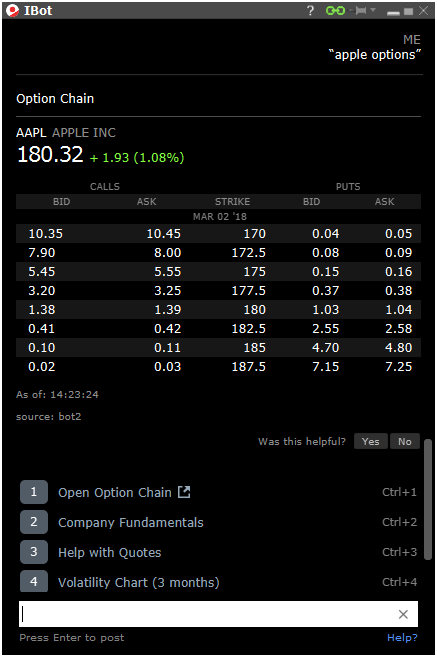
Task: Click the put ask 2.58
Action: 398,328
